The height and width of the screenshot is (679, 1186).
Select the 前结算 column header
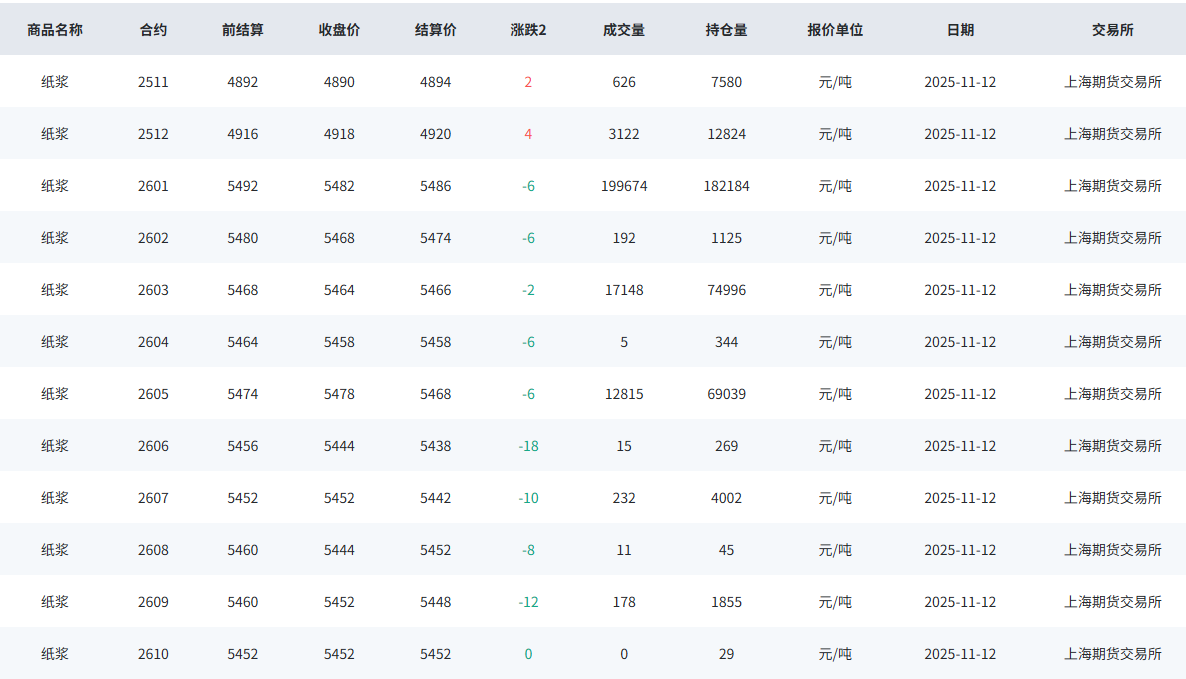click(x=243, y=30)
